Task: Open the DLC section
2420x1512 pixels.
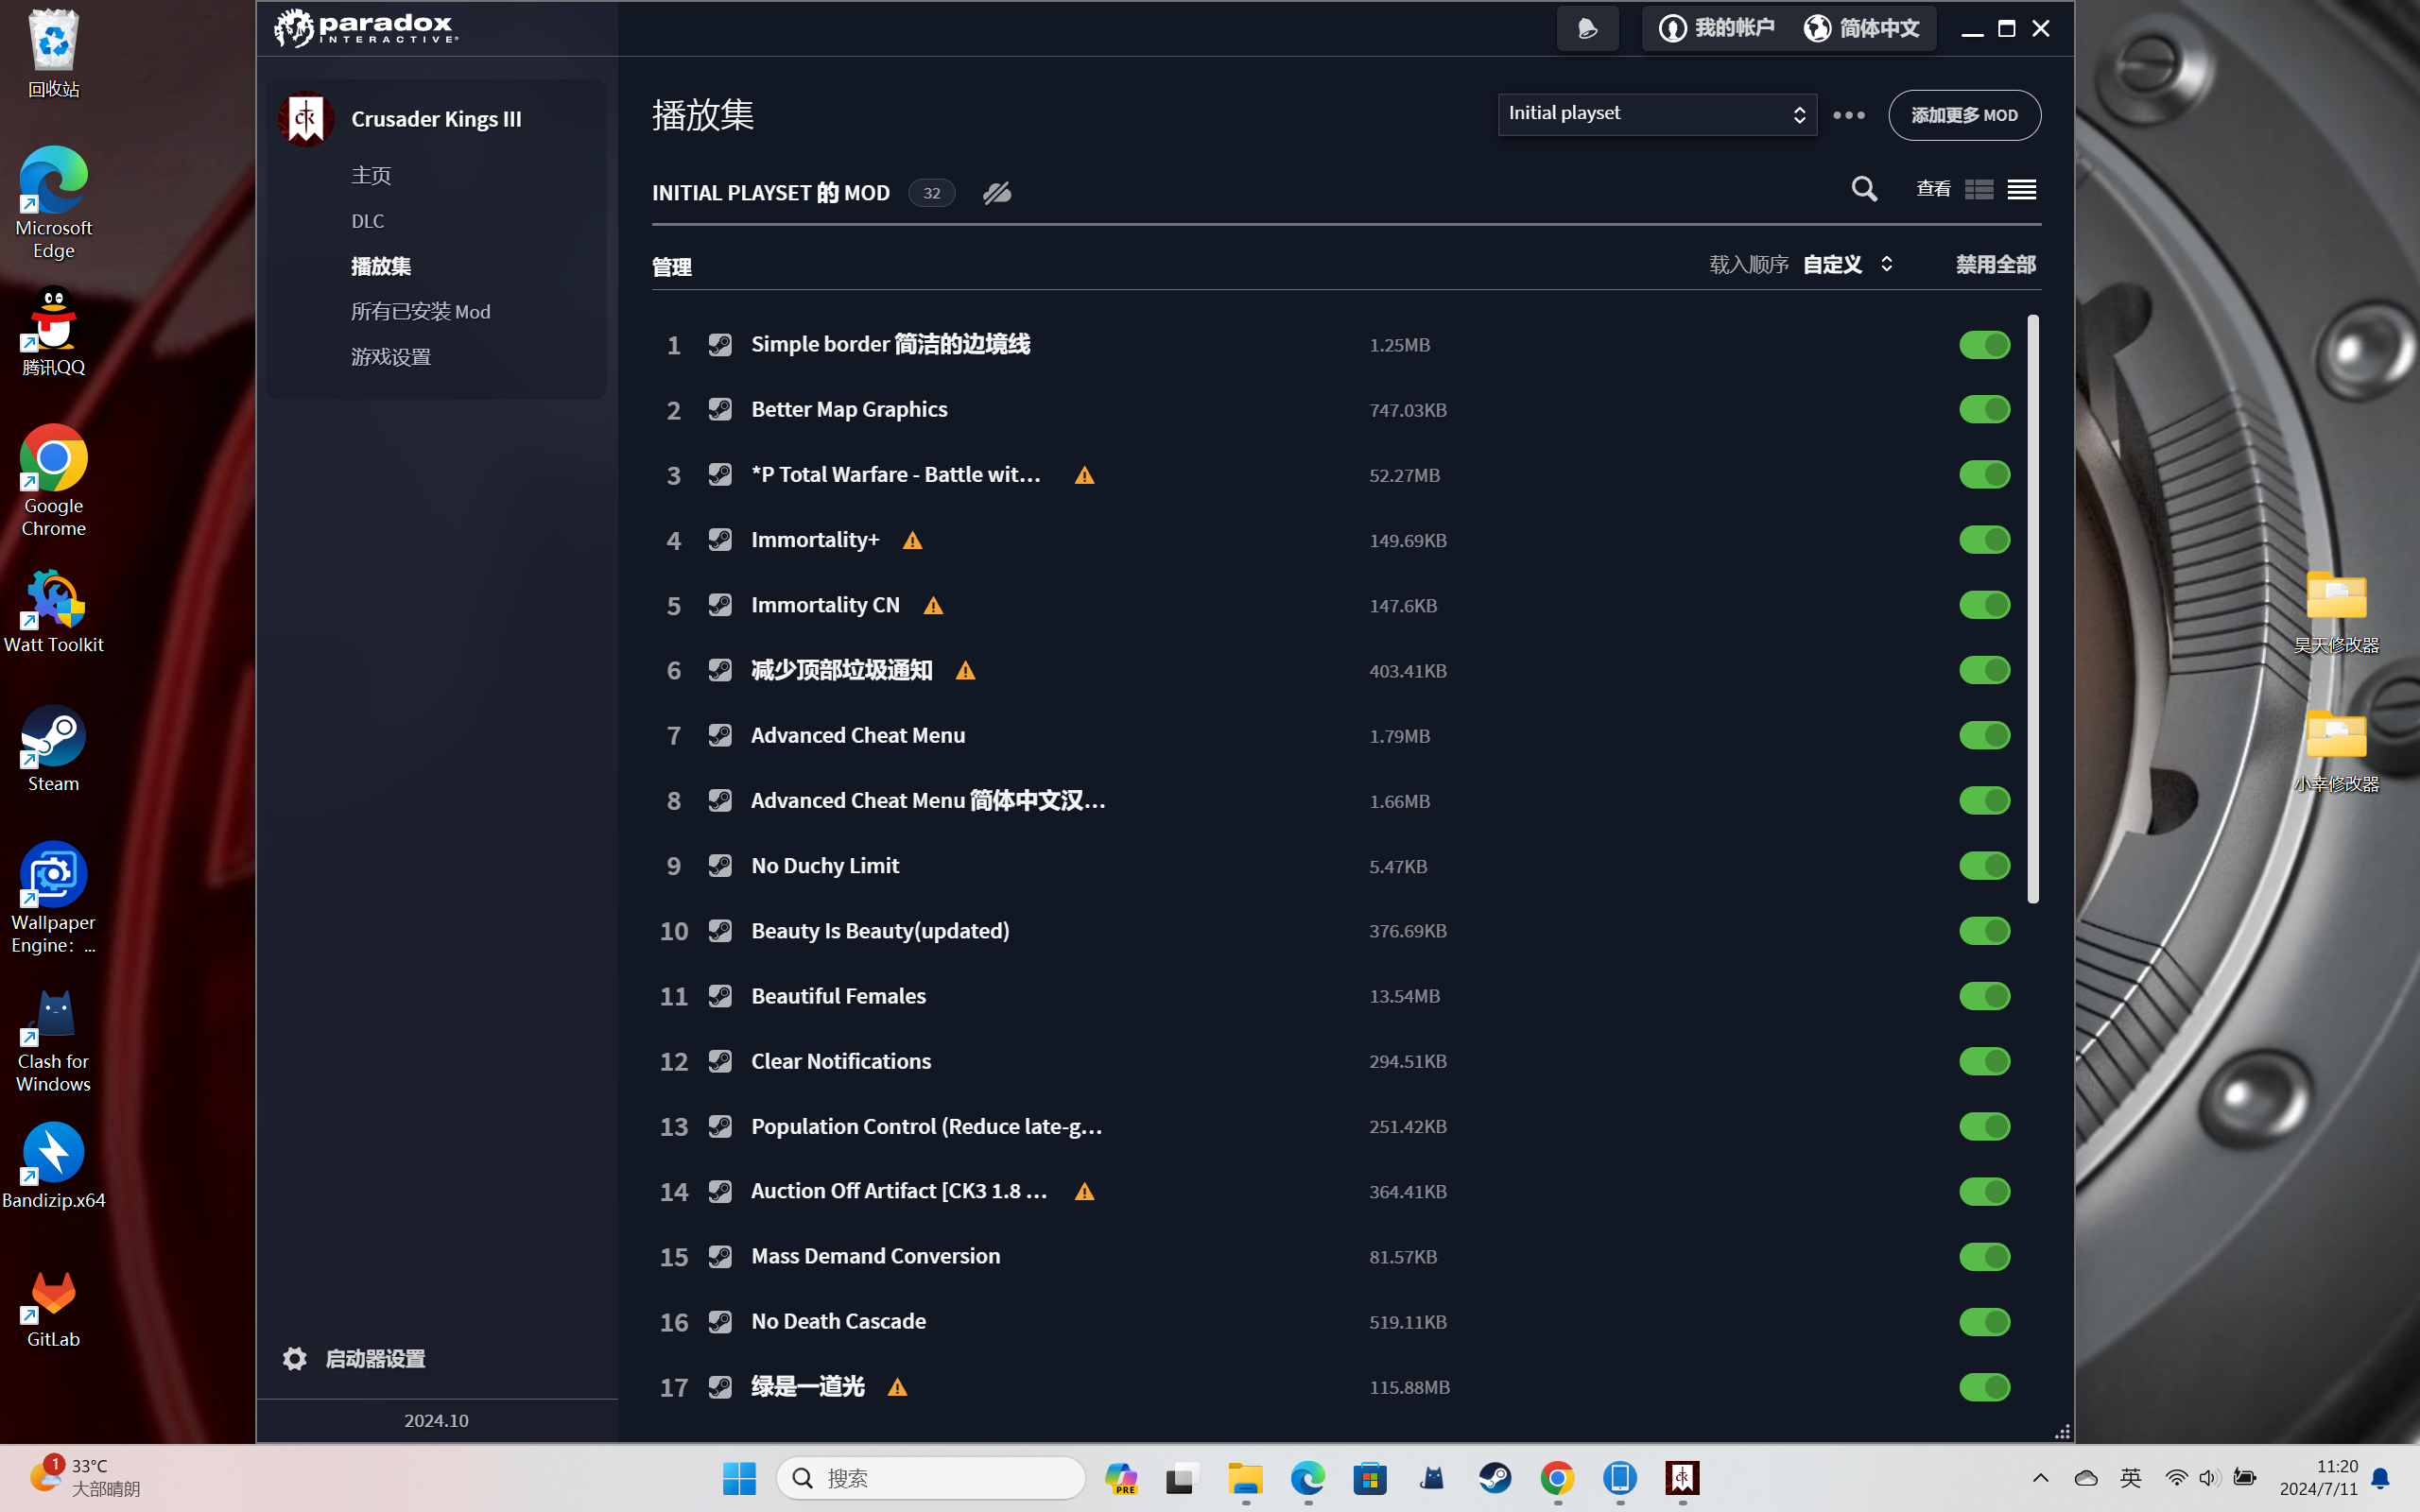Action: 367,221
